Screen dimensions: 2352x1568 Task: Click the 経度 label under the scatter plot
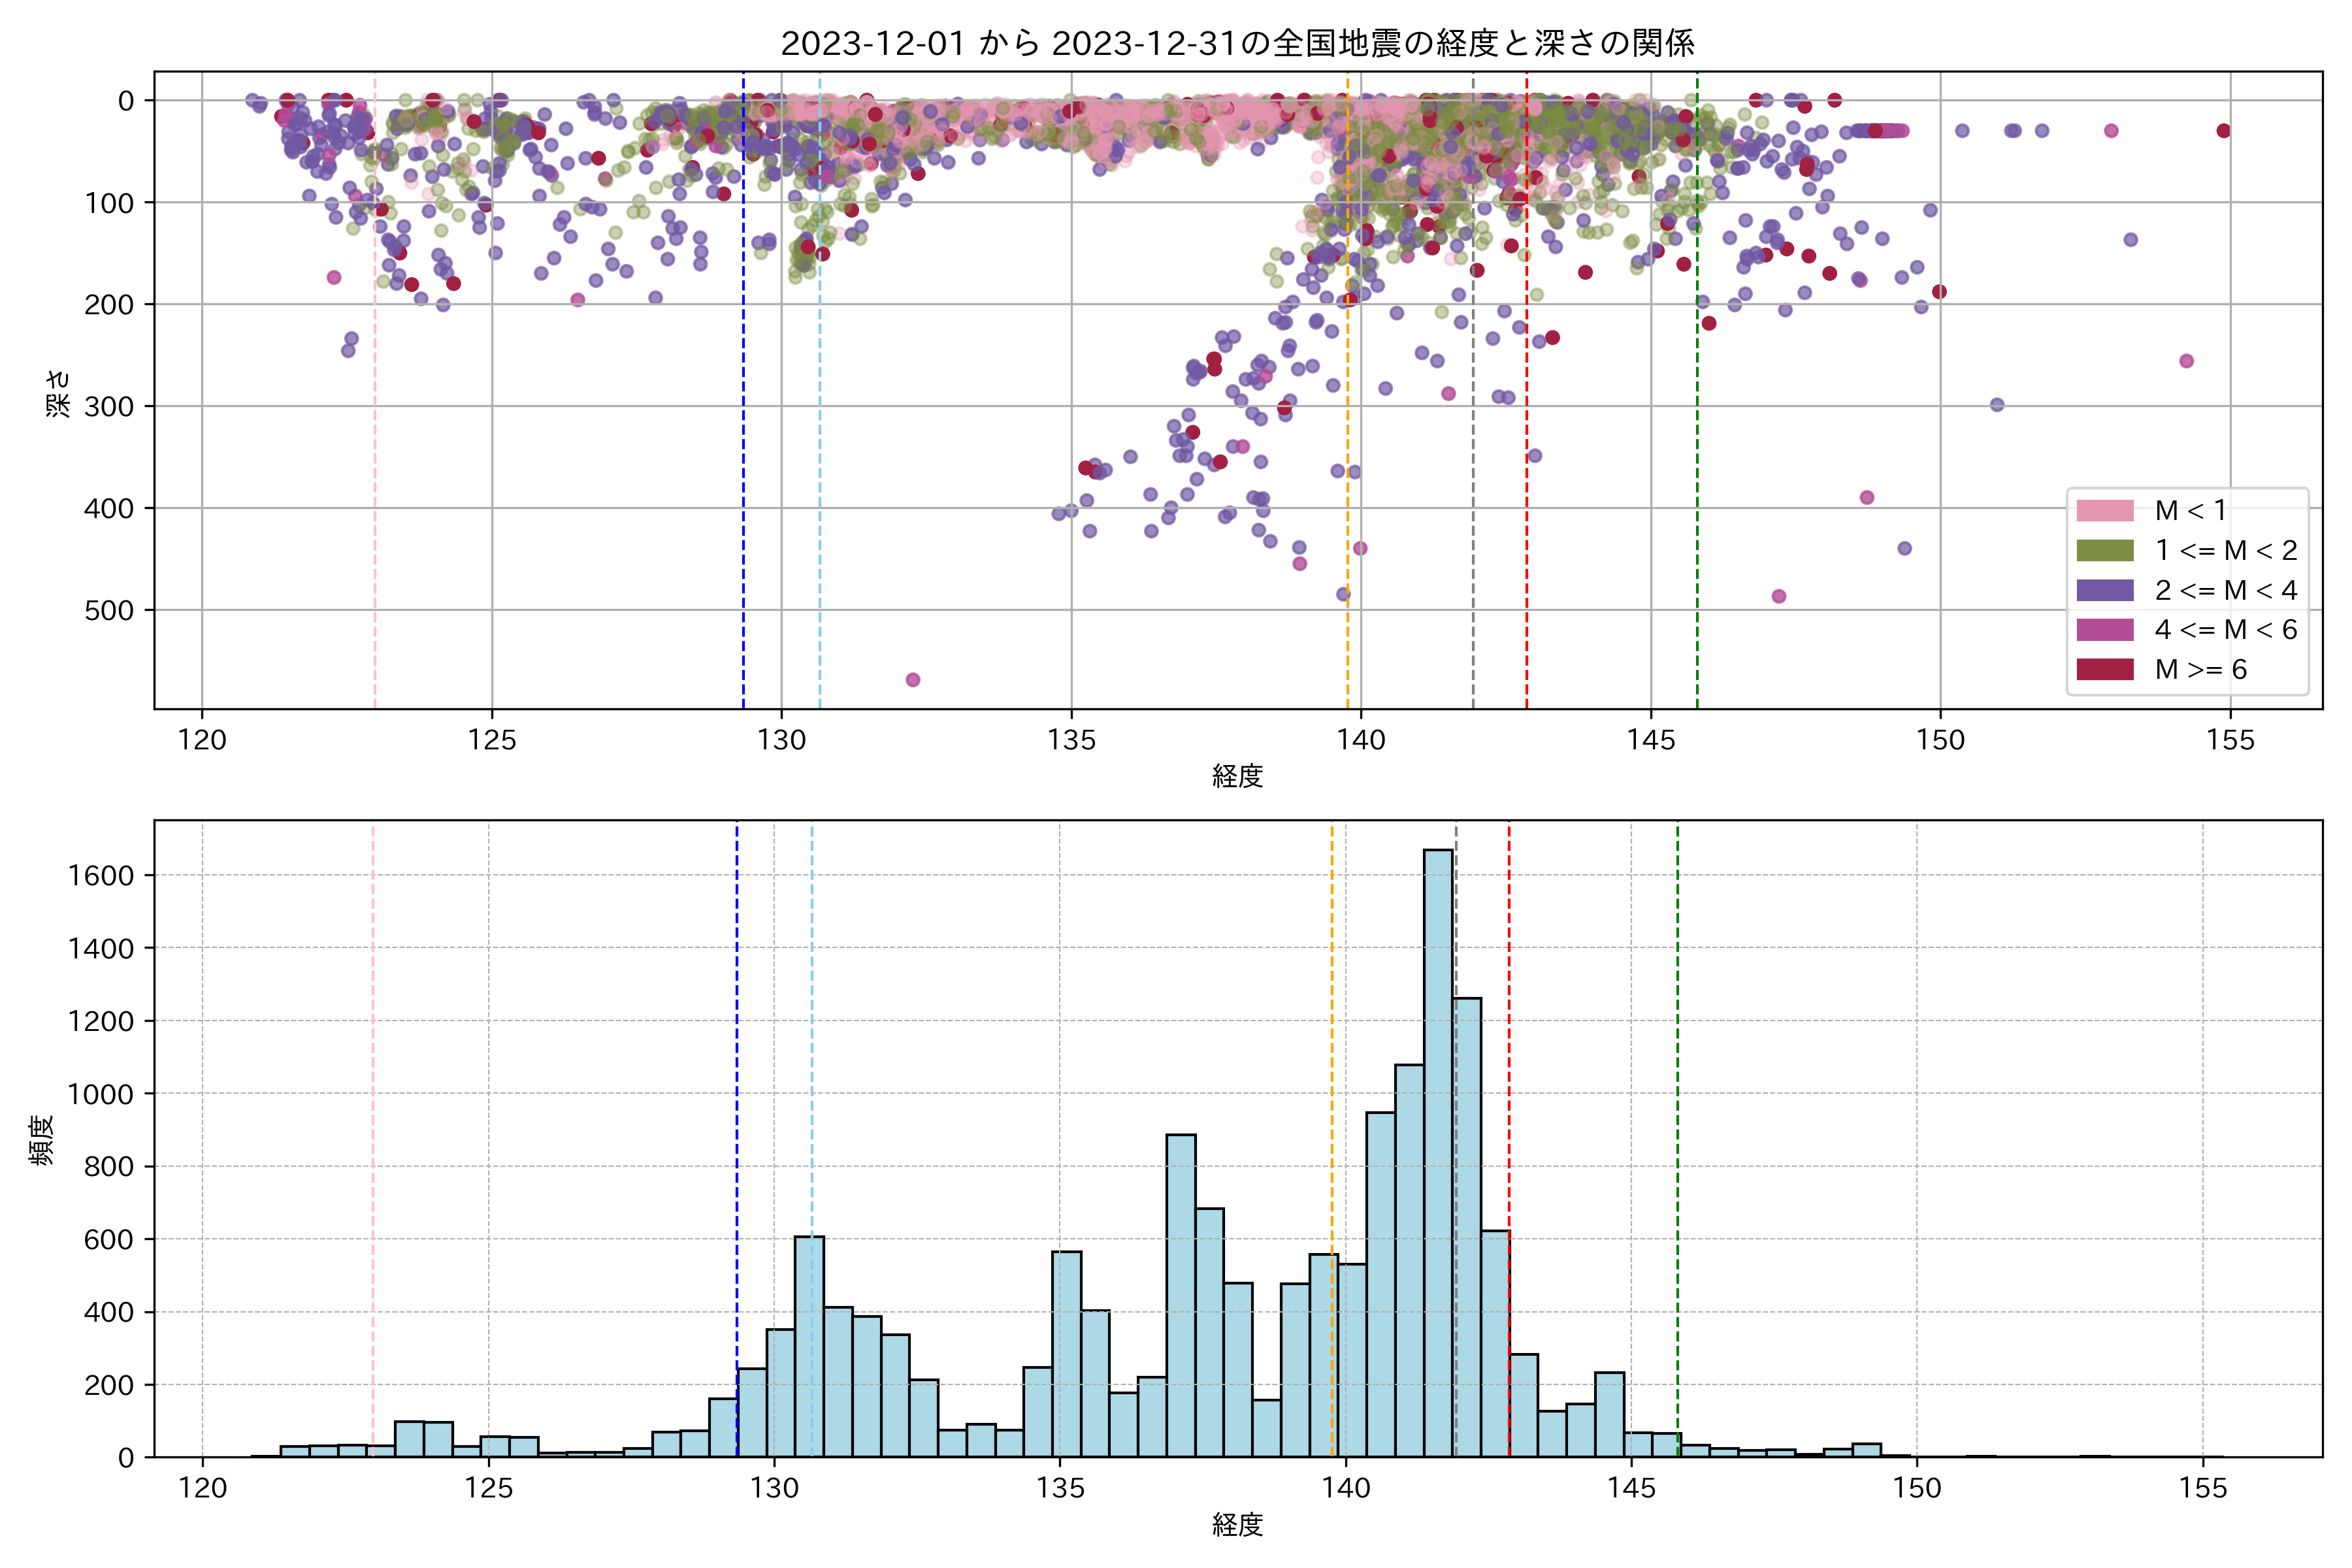[1237, 776]
